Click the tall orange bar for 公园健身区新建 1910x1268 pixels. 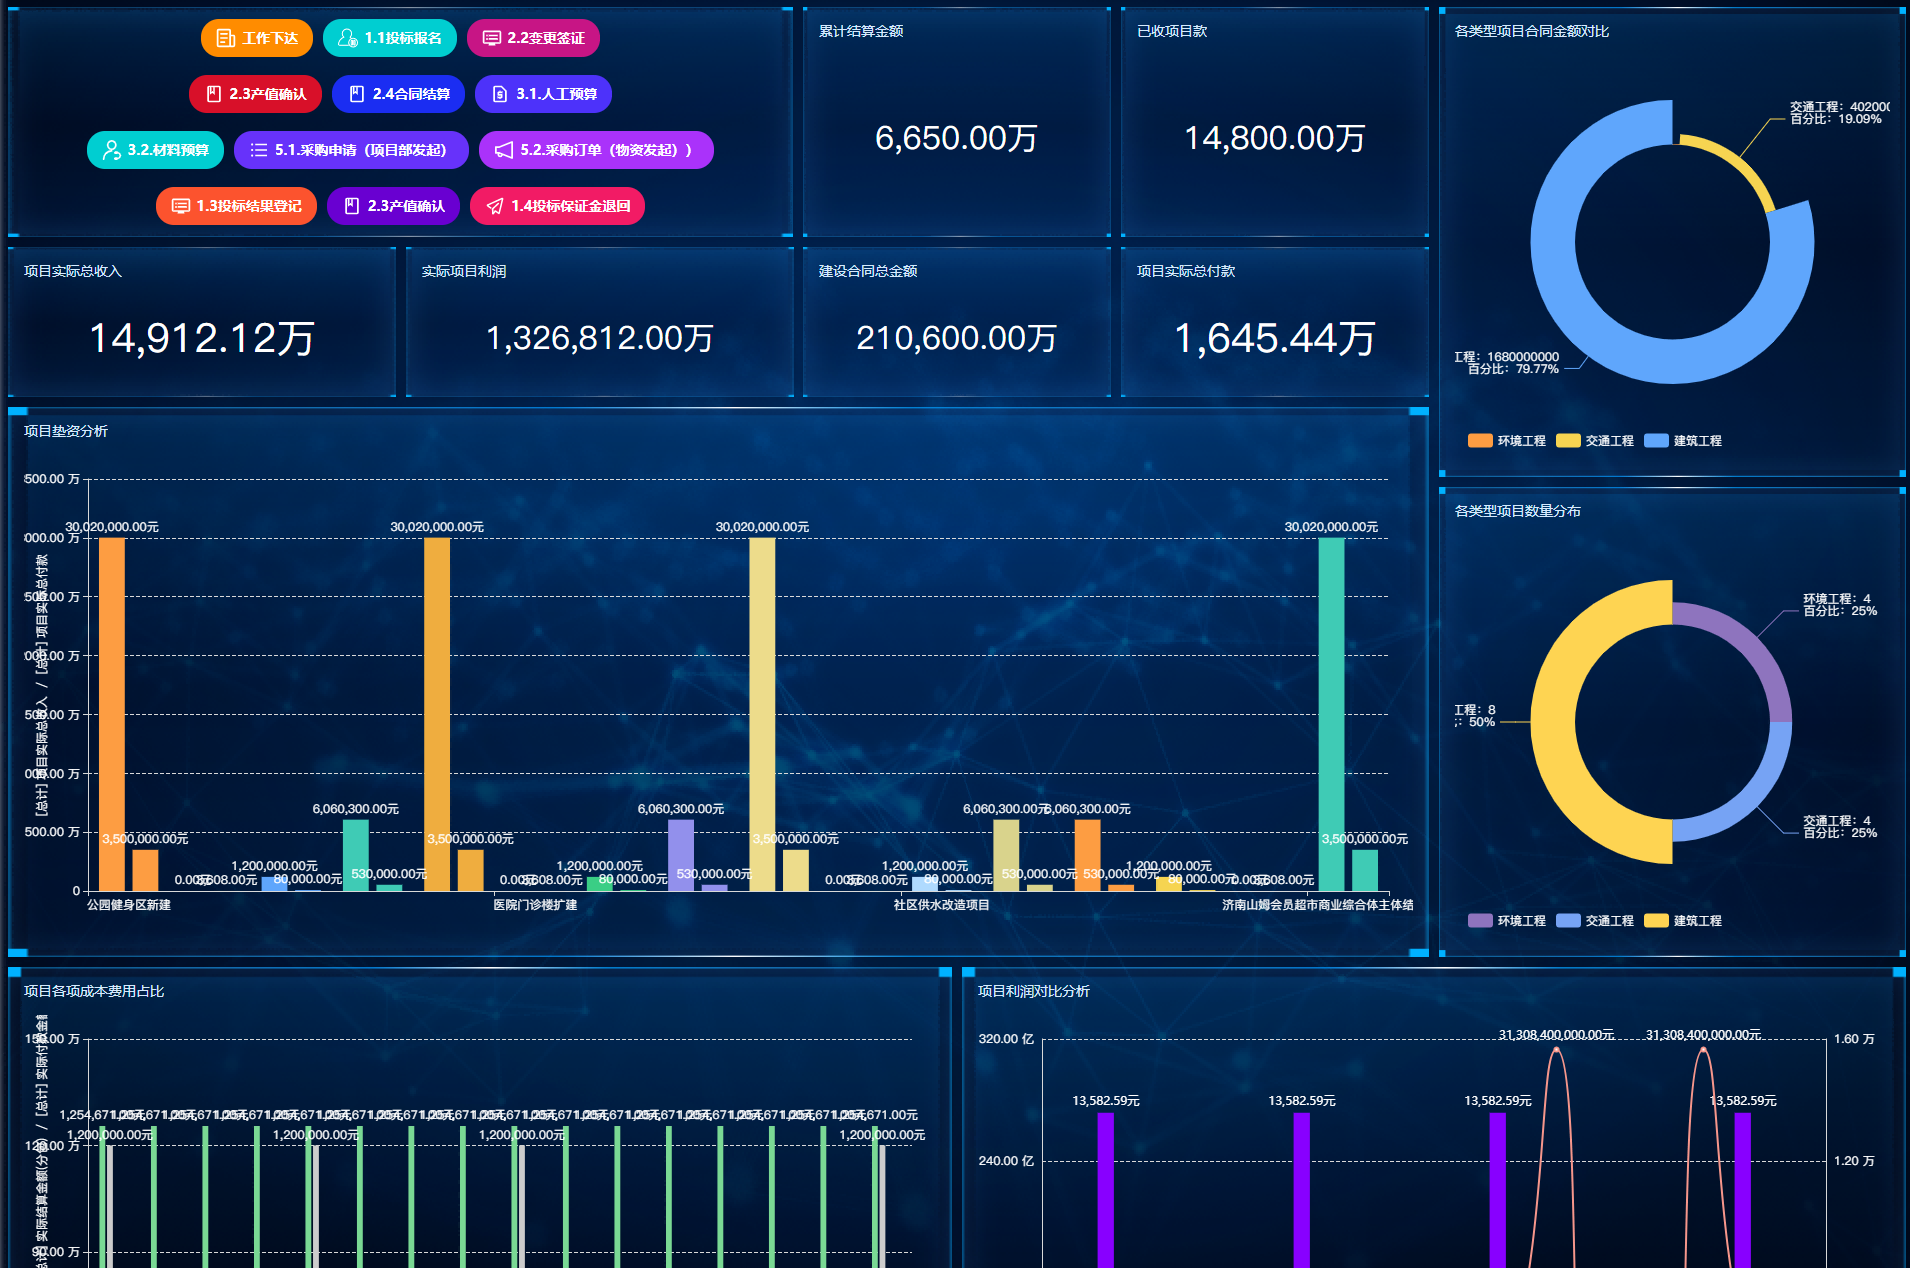click(x=112, y=713)
